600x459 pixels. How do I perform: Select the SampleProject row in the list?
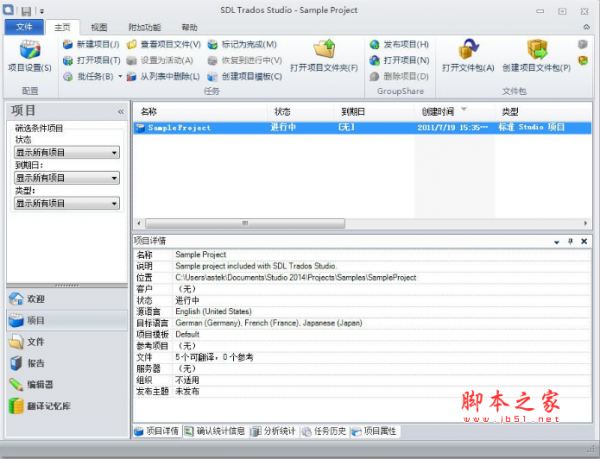click(x=362, y=128)
